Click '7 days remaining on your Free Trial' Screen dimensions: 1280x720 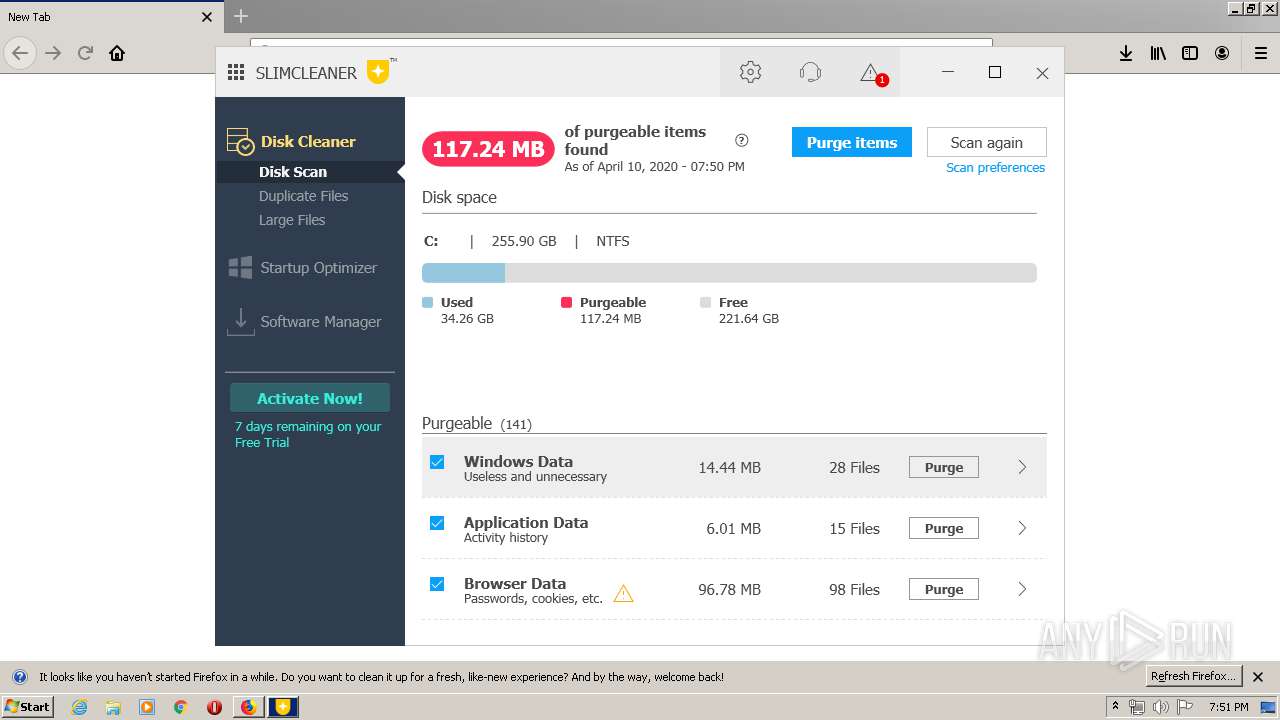308,434
